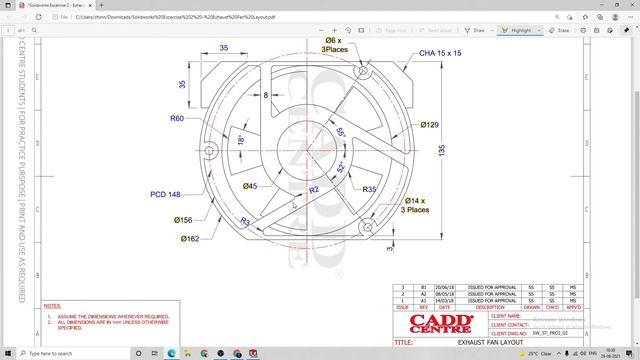
Task: Open the notification center icon
Action: click(x=629, y=353)
